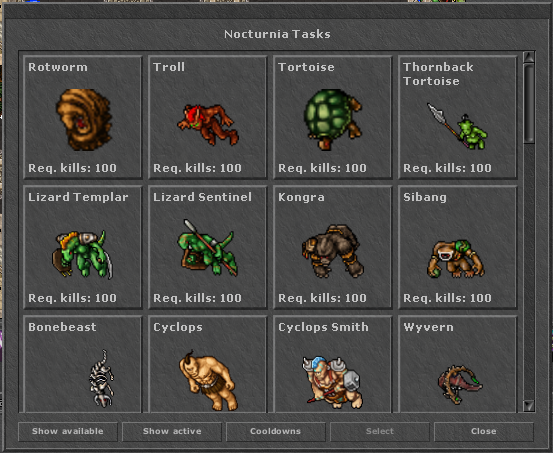This screenshot has width=553, height=453.
Task: Select the Bonebeast skeleton sprite
Action: 102,378
